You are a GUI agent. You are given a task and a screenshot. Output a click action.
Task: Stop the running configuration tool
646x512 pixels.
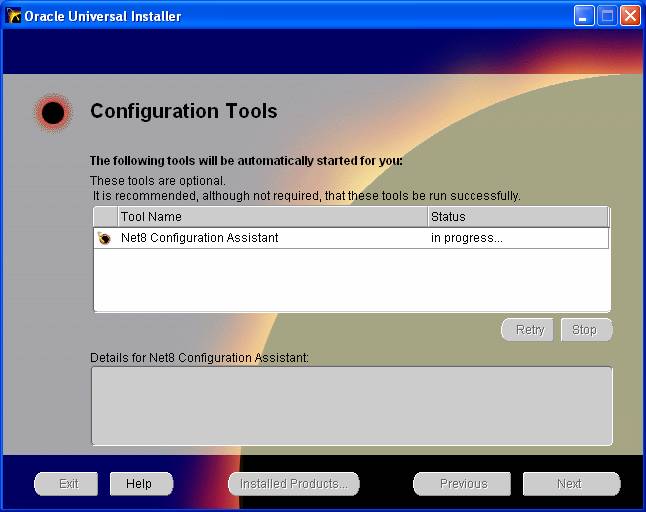click(x=587, y=330)
